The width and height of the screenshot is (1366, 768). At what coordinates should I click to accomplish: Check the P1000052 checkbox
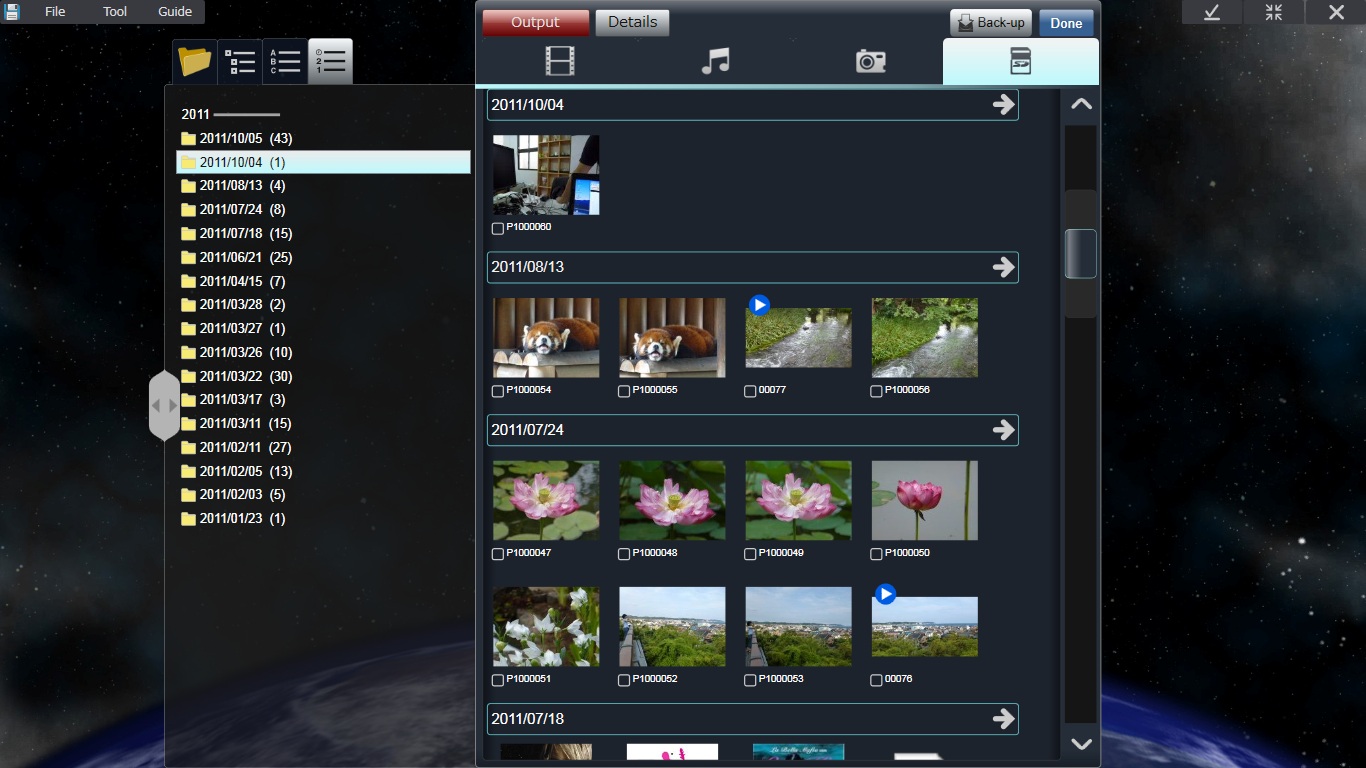624,680
